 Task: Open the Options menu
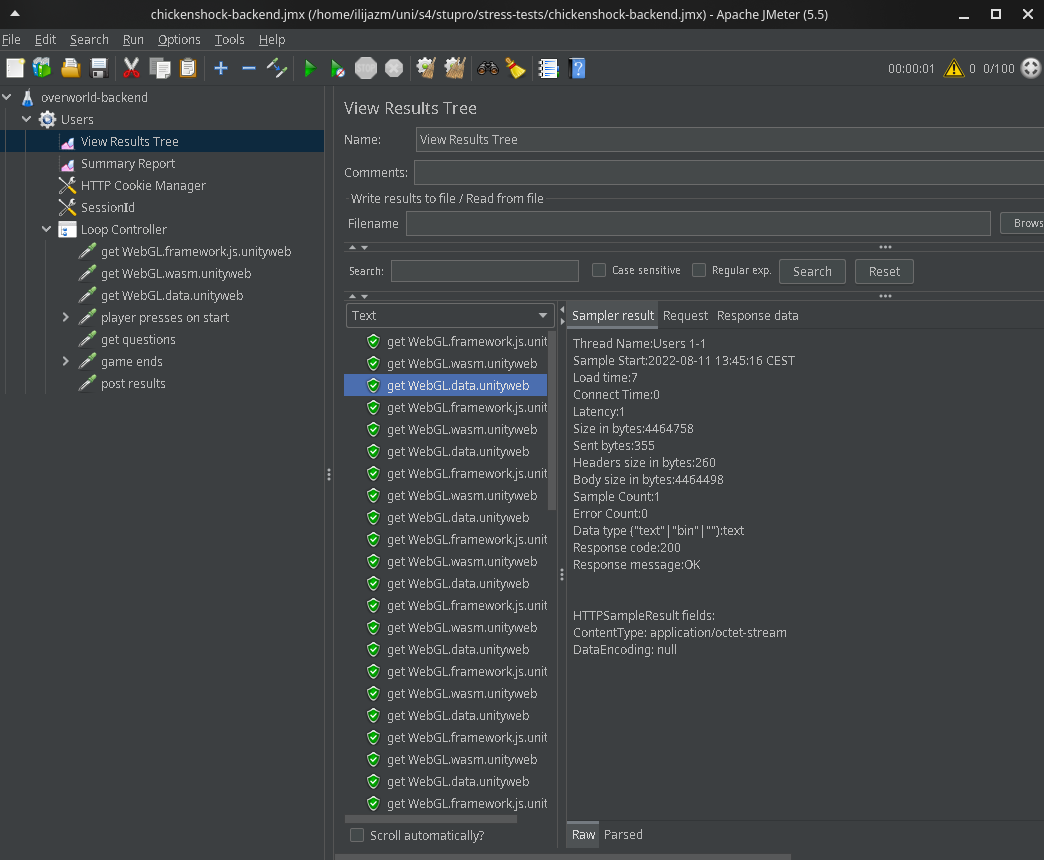coord(179,40)
